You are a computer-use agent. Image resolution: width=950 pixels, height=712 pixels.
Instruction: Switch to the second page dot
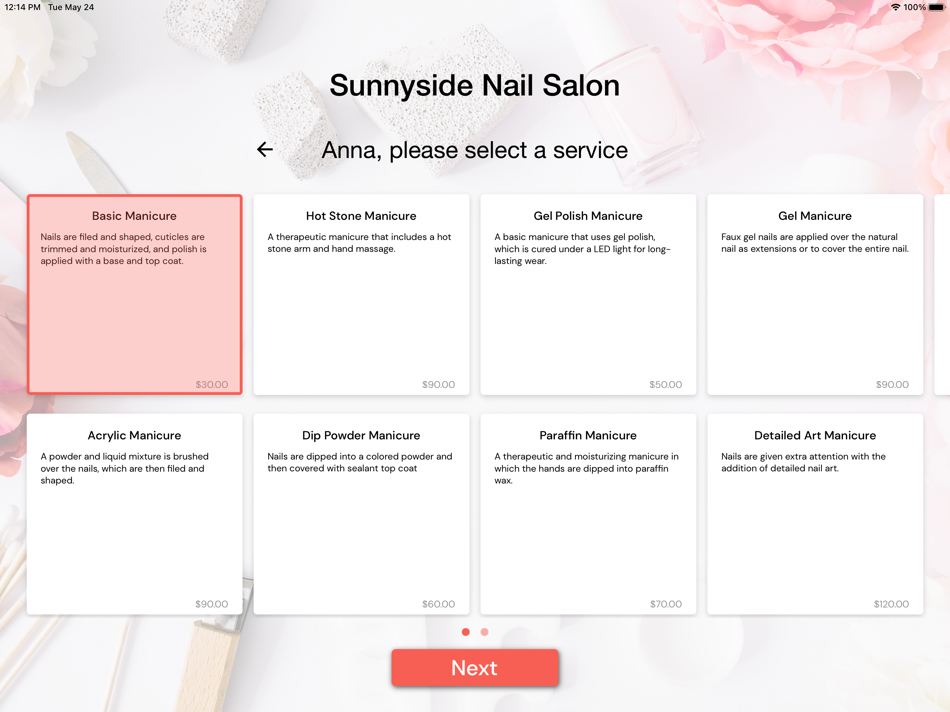pyautogui.click(x=484, y=632)
